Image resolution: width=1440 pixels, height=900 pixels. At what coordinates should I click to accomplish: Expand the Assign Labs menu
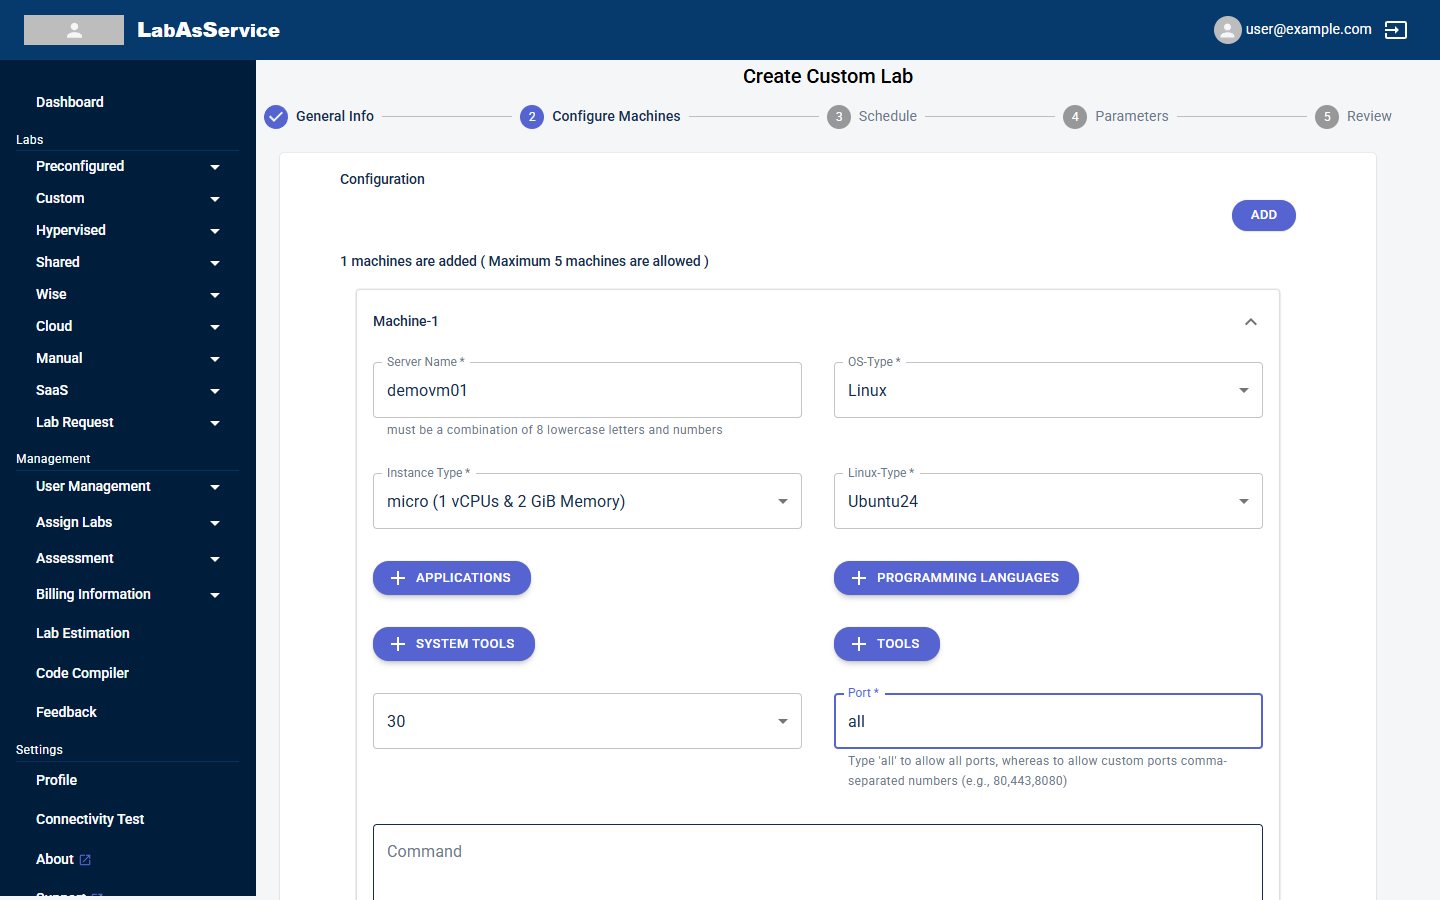click(127, 522)
